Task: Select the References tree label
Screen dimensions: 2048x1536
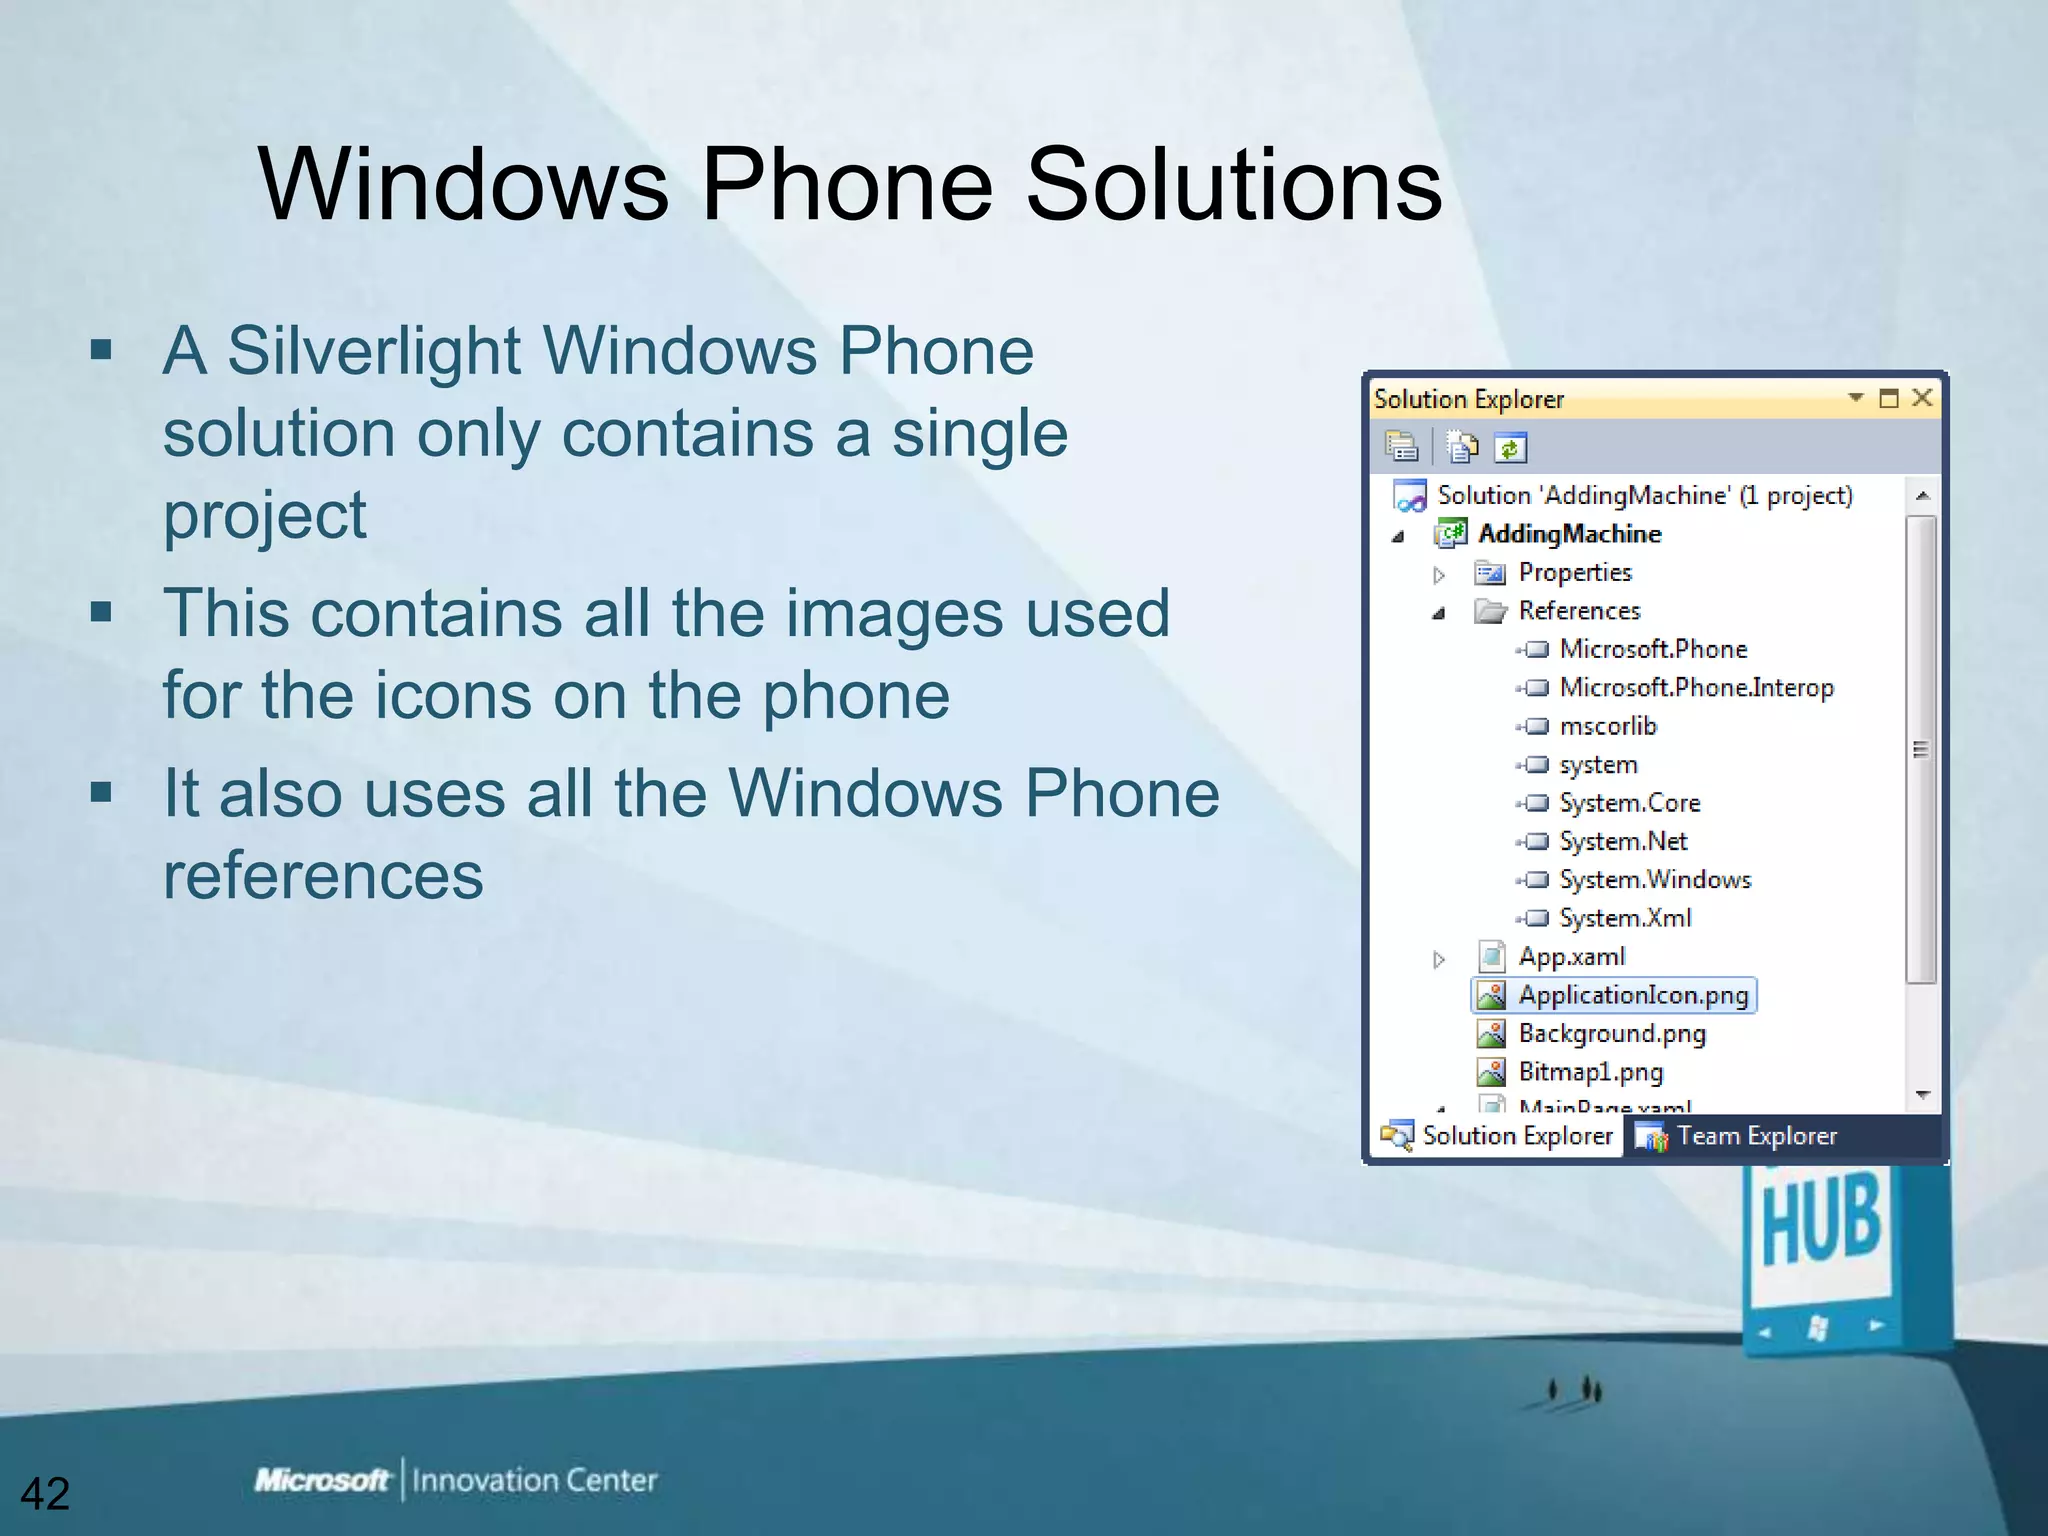Action: coord(1580,611)
